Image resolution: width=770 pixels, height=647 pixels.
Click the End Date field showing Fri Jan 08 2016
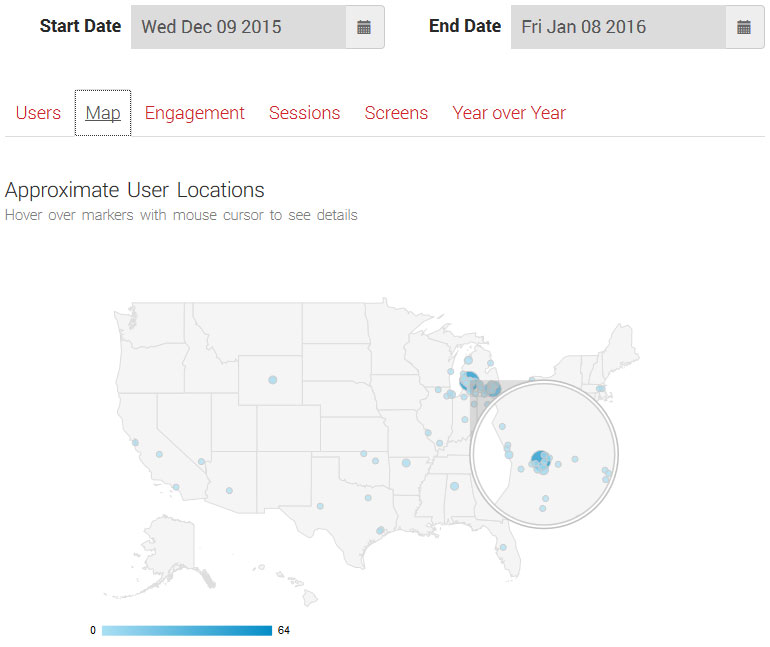click(x=619, y=27)
